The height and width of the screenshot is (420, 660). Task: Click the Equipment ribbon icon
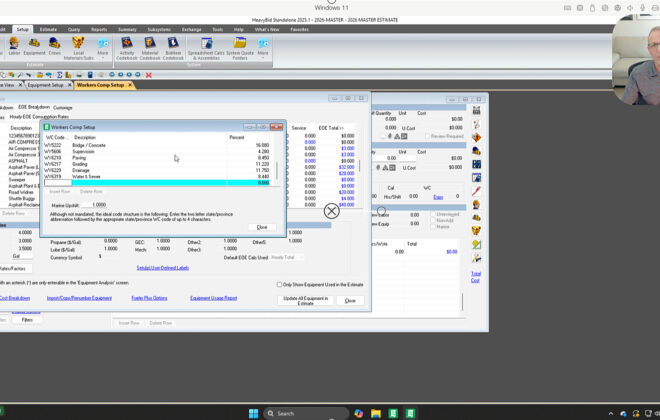(x=34, y=46)
